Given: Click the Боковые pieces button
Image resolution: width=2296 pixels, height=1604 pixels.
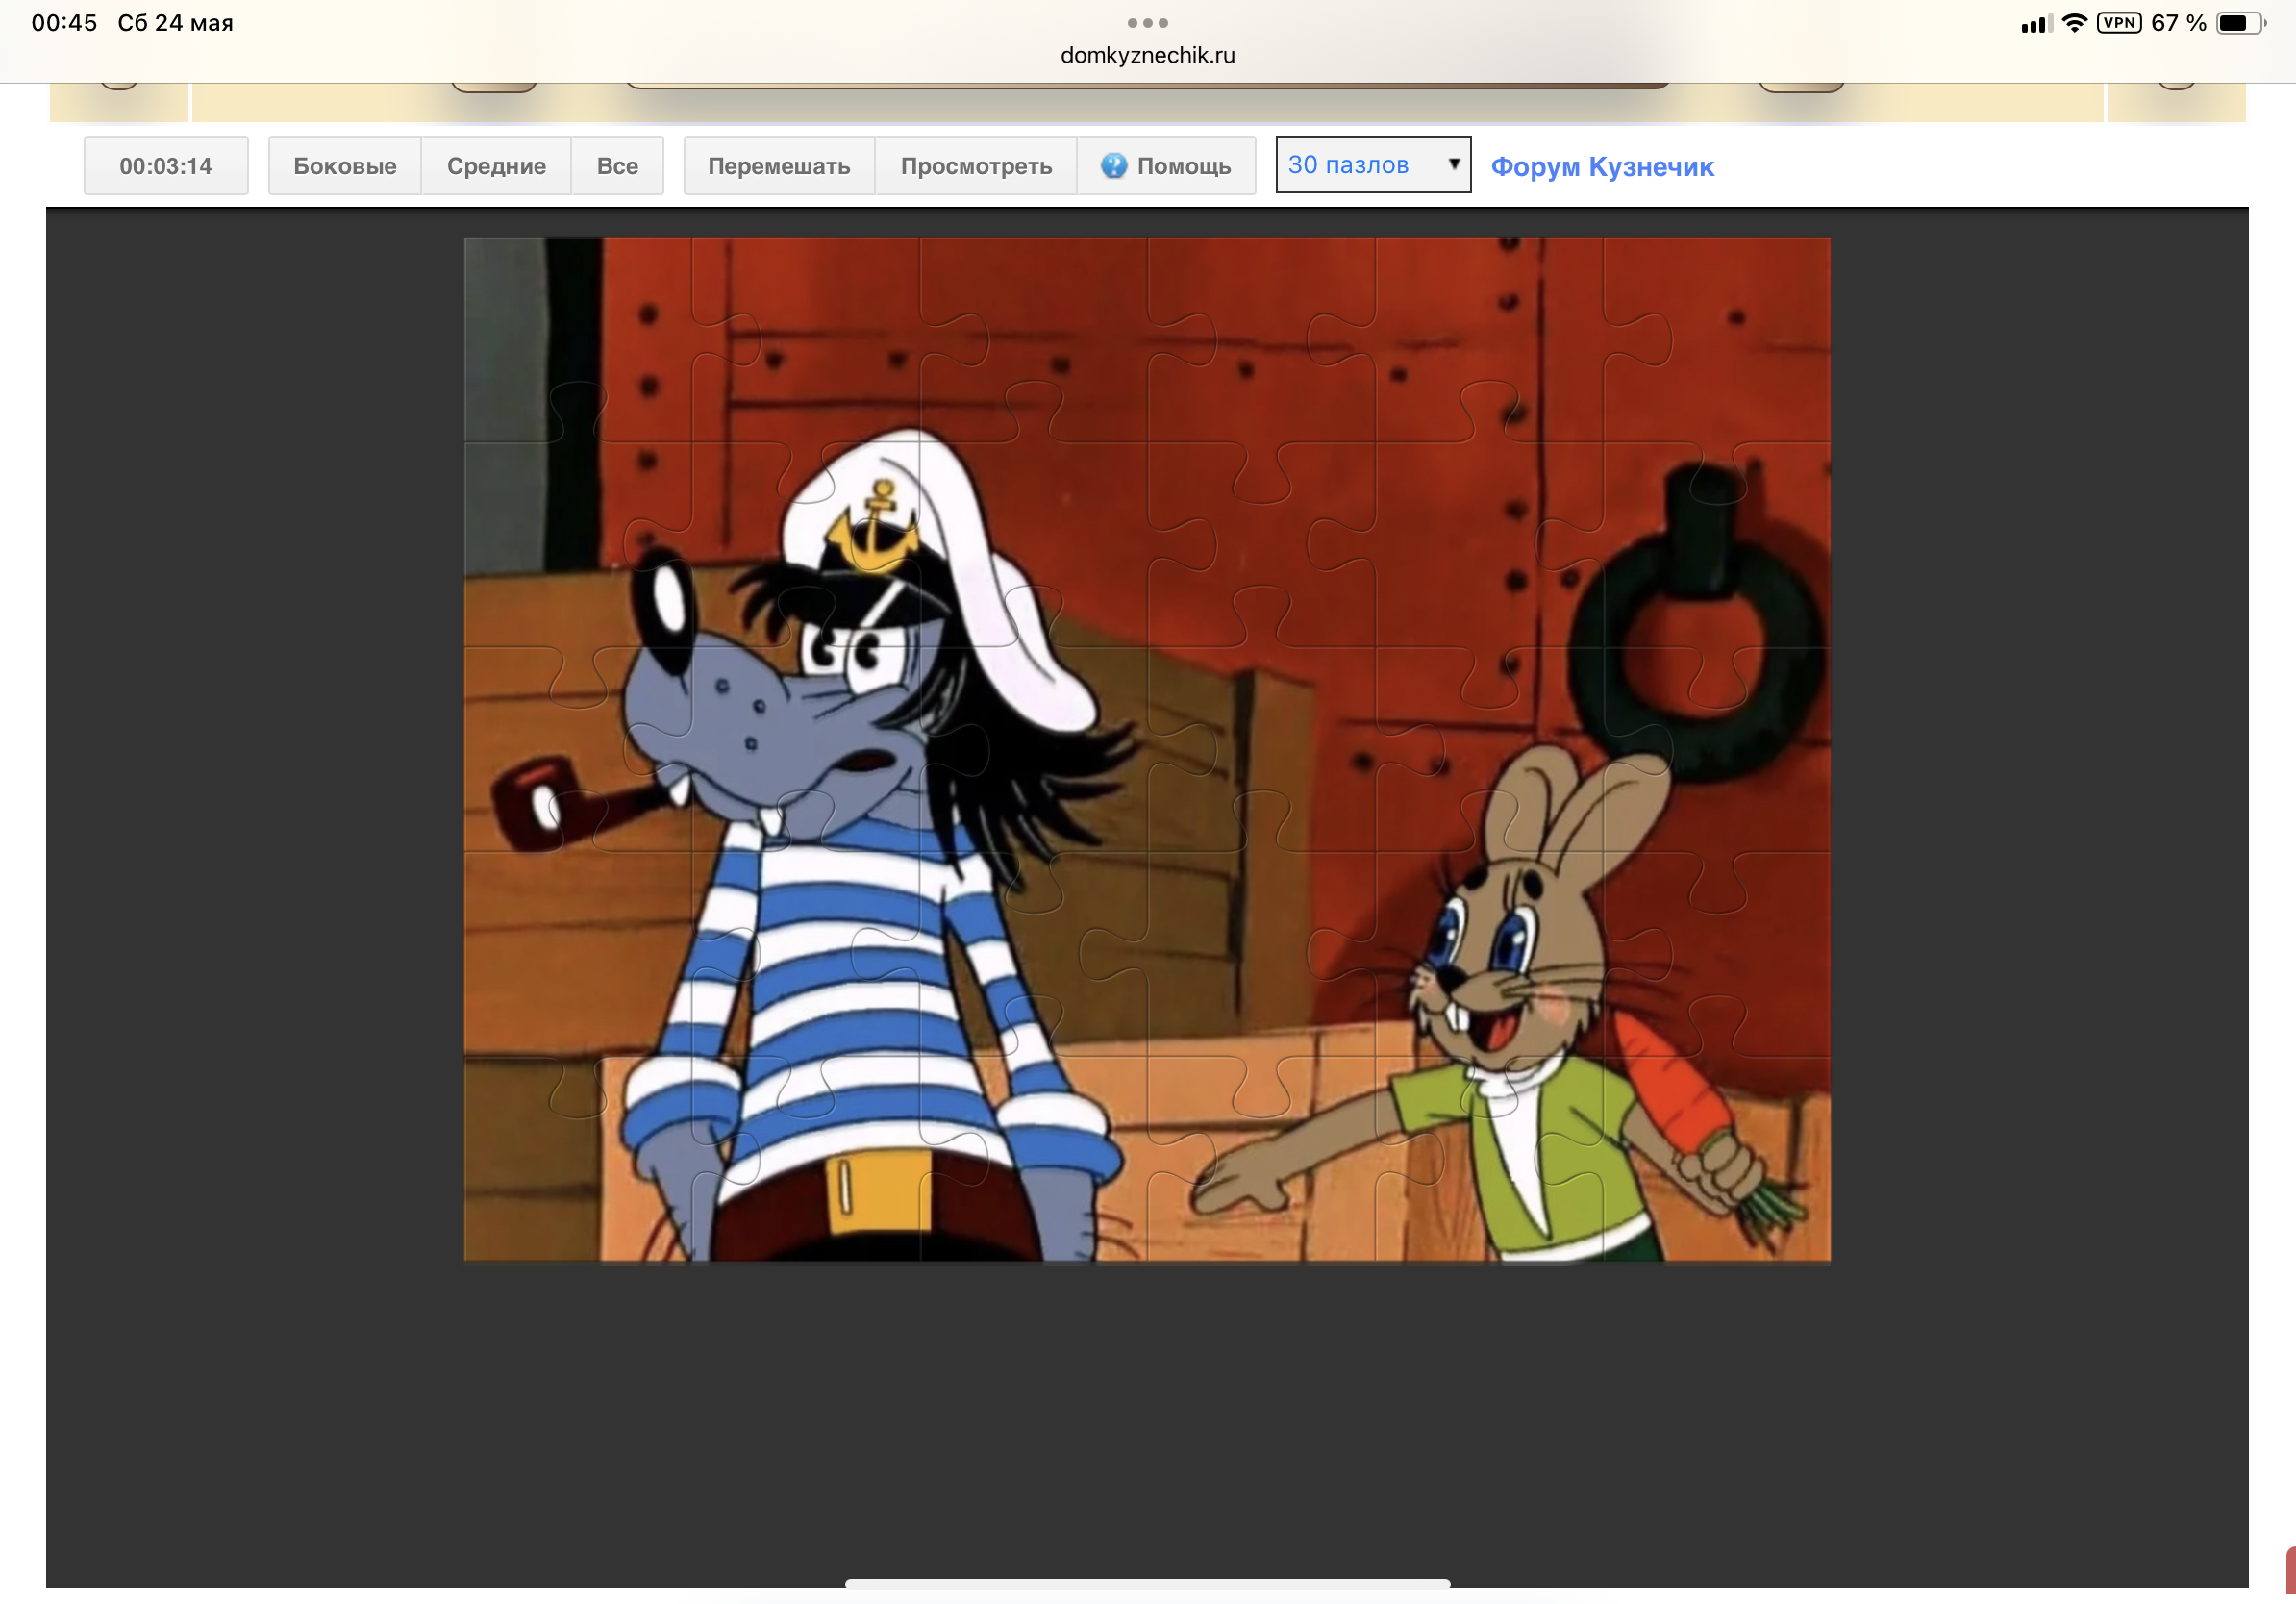Looking at the screenshot, I should click(x=344, y=166).
